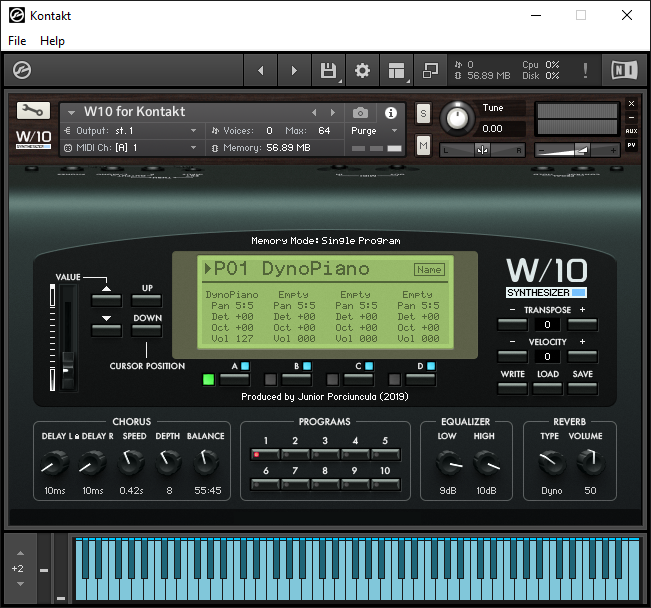Open the Help menu

click(x=52, y=41)
